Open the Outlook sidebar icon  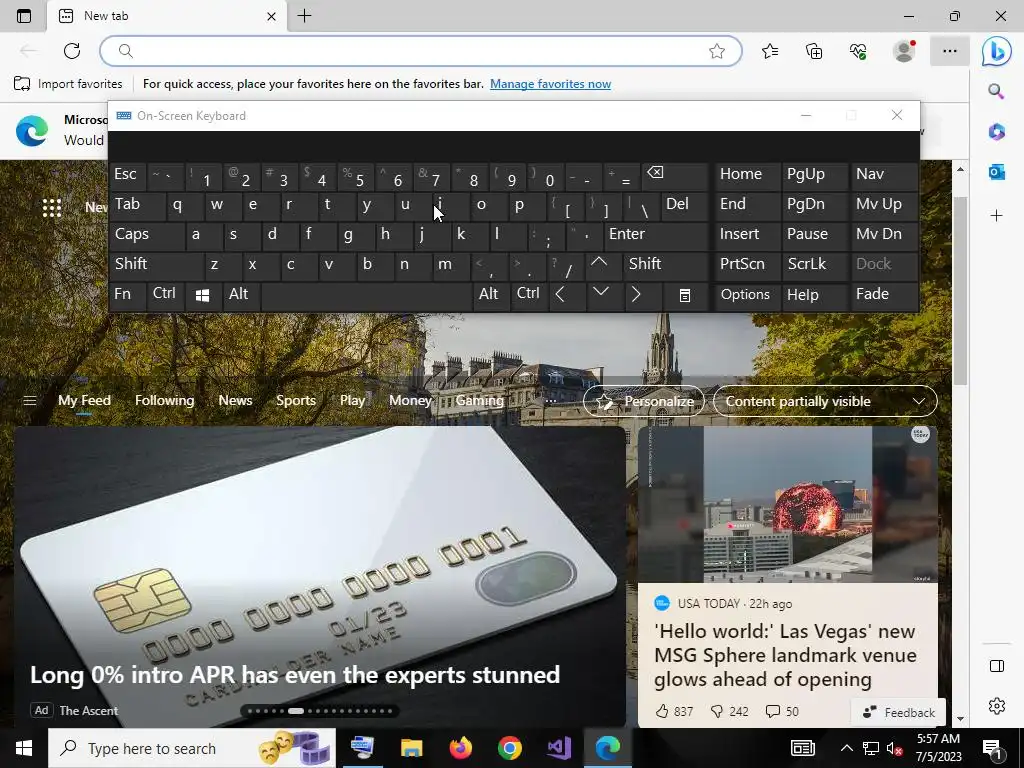coord(996,172)
